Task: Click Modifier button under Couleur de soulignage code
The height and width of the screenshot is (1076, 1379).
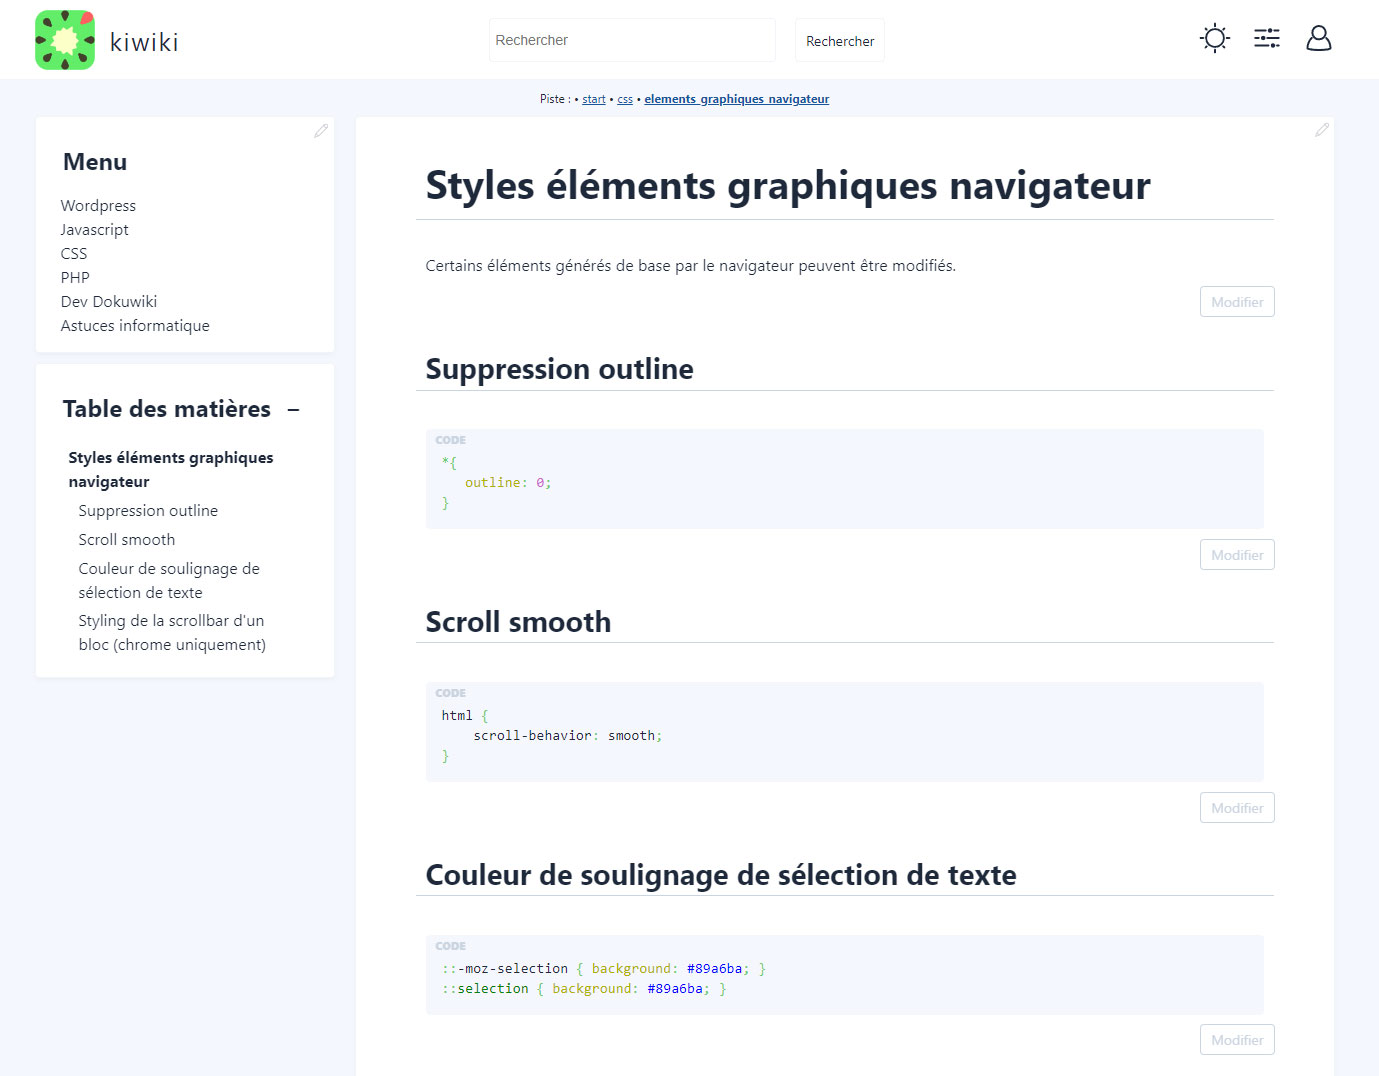Action: (1237, 1040)
